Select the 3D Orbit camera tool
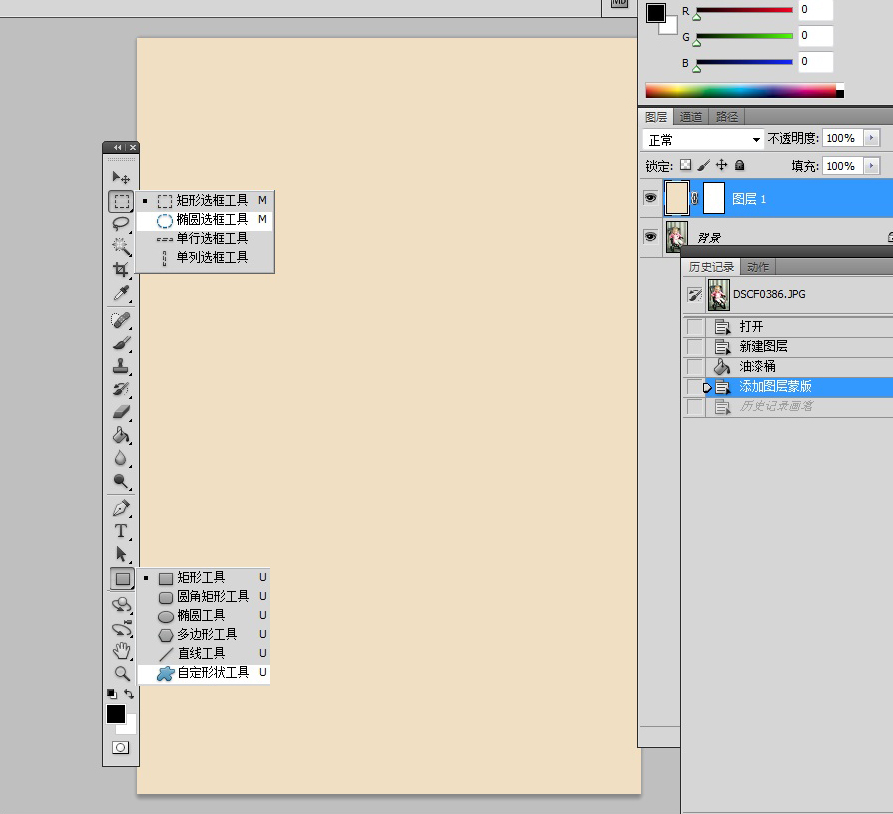Viewport: 893px width, 814px height. (121, 628)
